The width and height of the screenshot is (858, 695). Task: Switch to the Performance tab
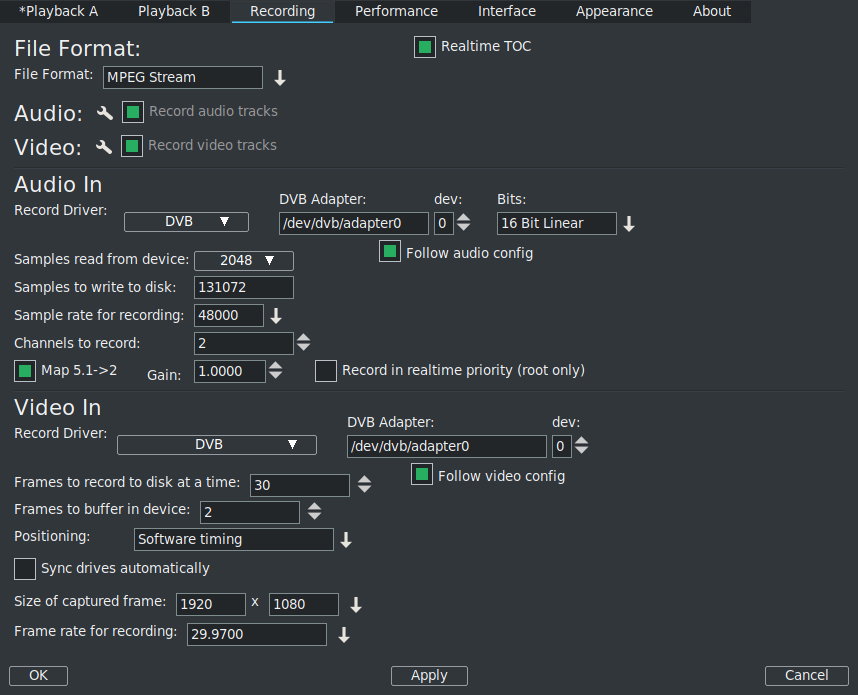point(396,12)
